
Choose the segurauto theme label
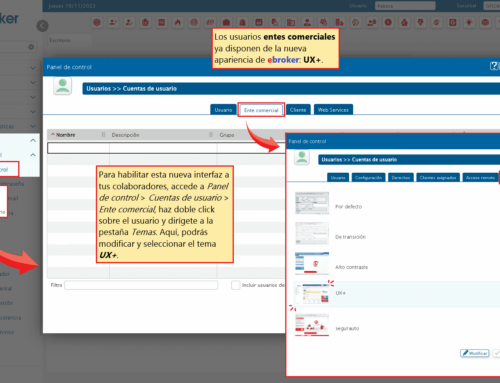[347, 328]
